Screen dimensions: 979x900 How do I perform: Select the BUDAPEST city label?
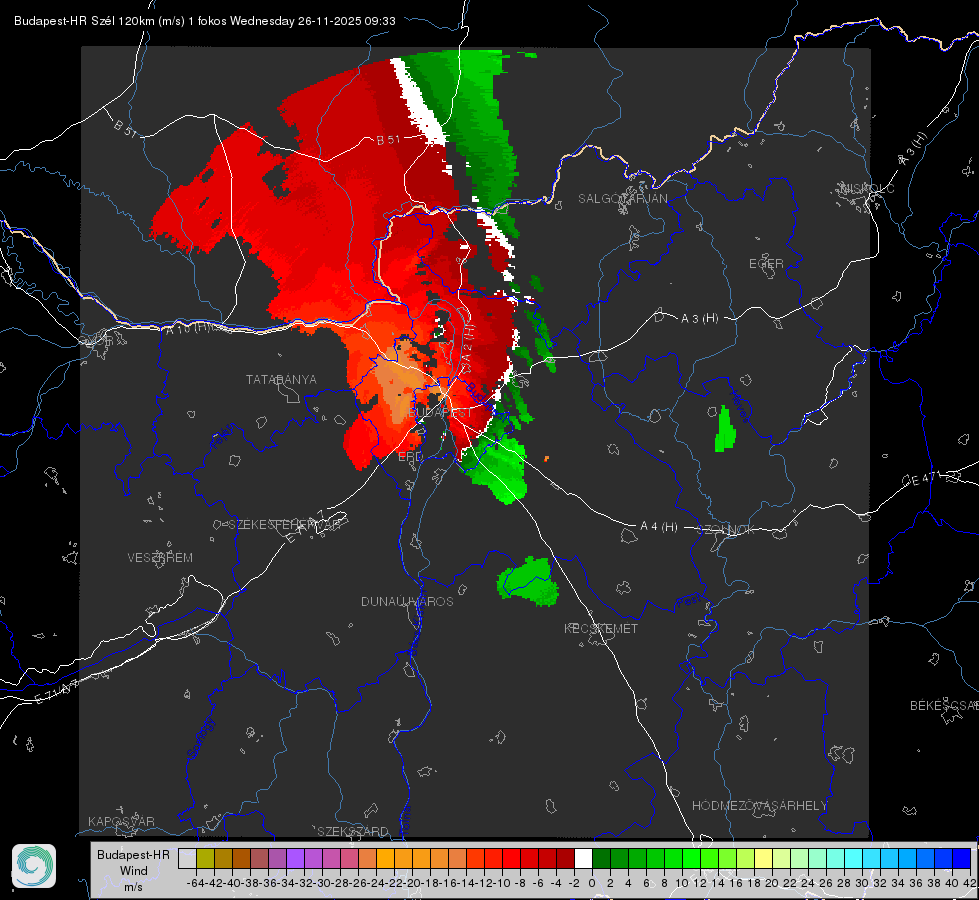coord(441,413)
